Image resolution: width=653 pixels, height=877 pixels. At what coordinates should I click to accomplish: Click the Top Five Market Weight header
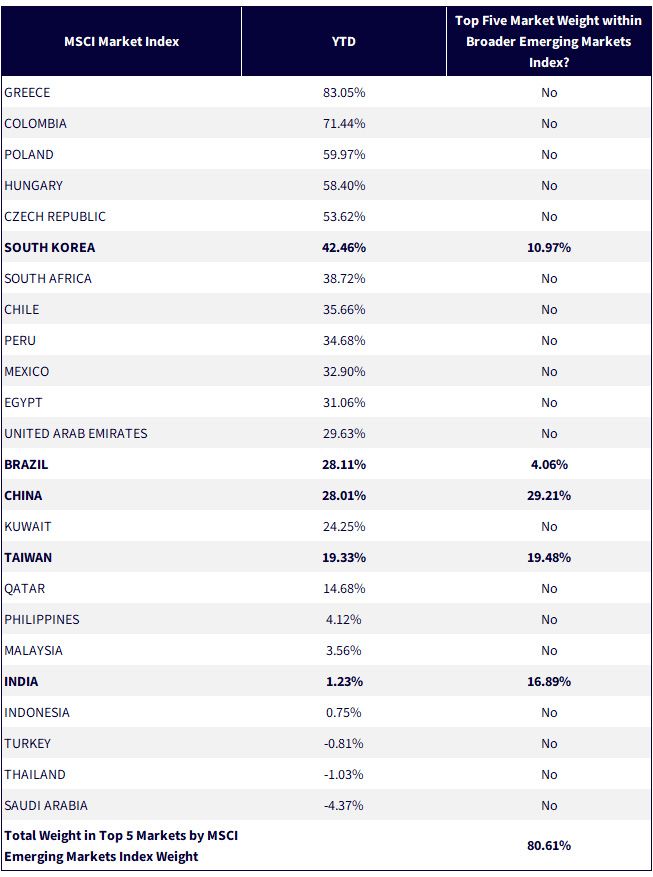point(548,41)
